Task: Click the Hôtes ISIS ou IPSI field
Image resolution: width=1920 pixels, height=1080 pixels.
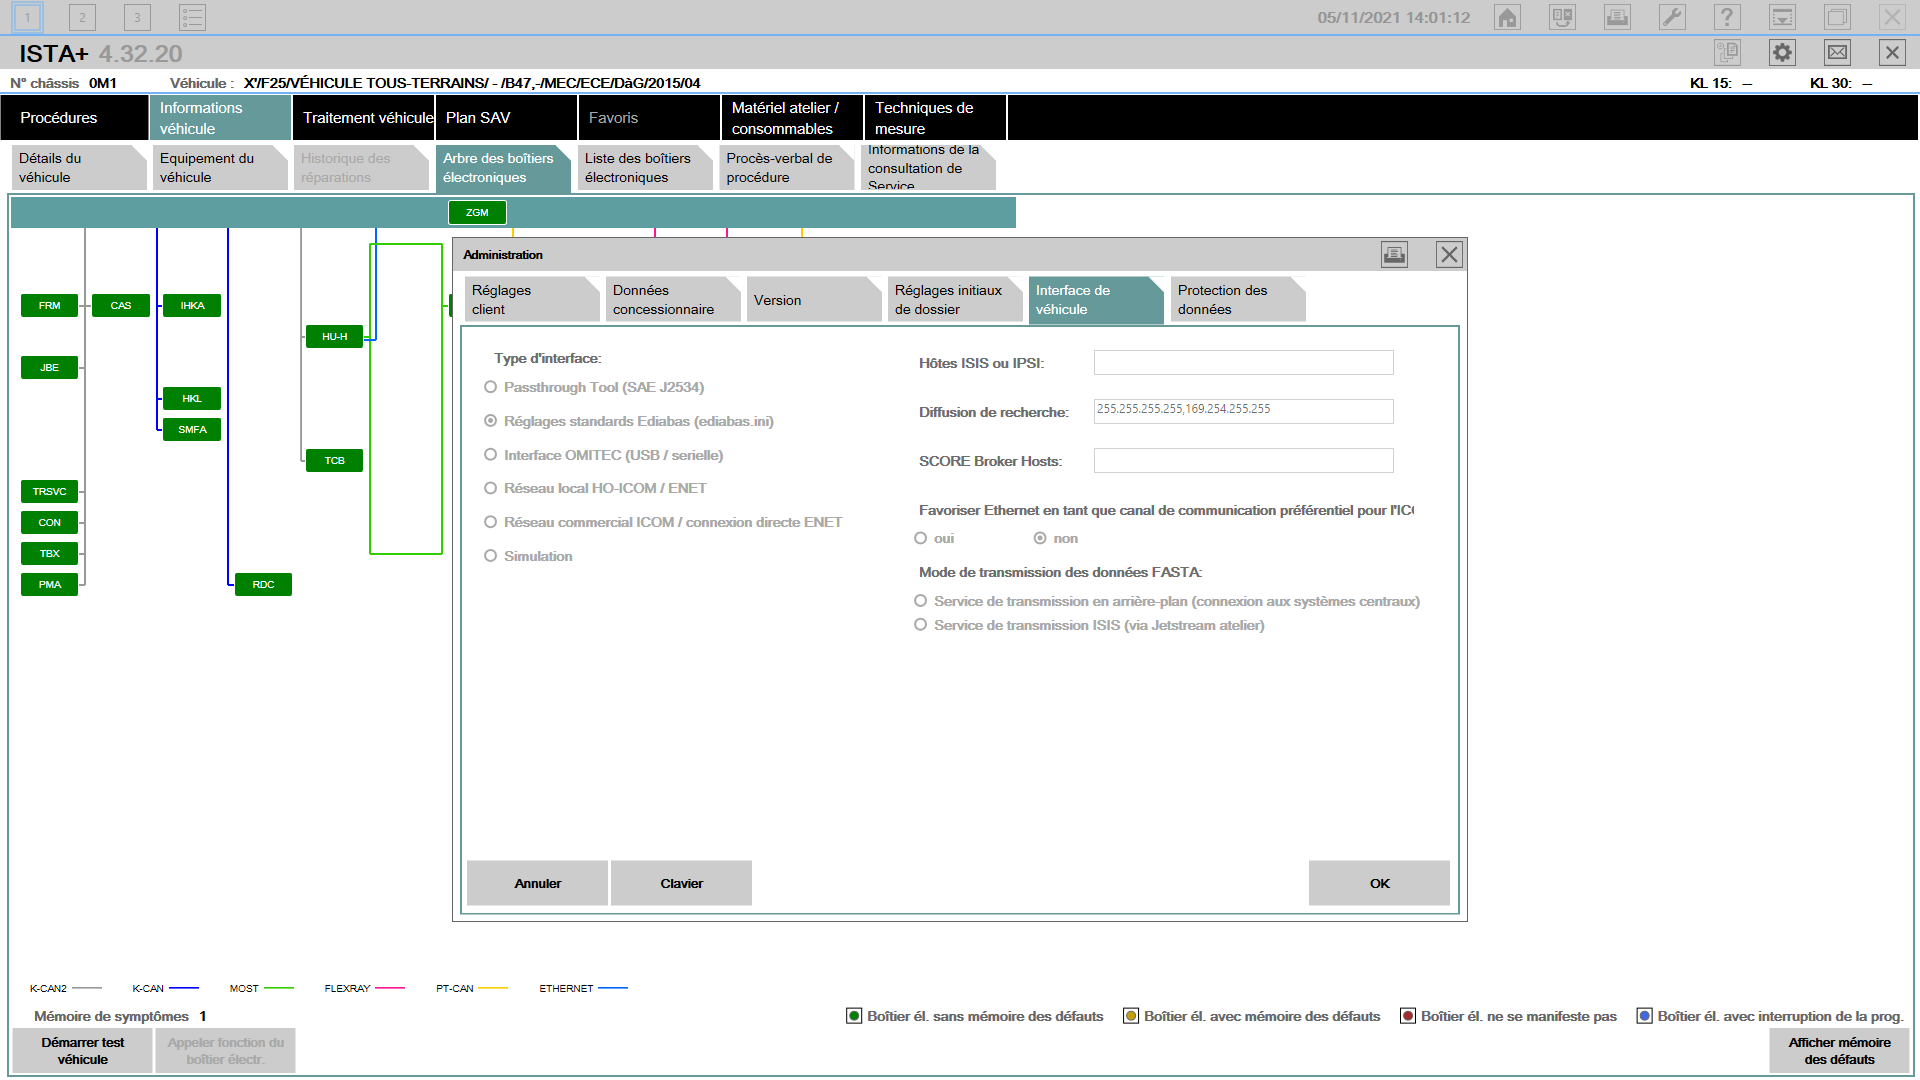Action: coord(1243,363)
